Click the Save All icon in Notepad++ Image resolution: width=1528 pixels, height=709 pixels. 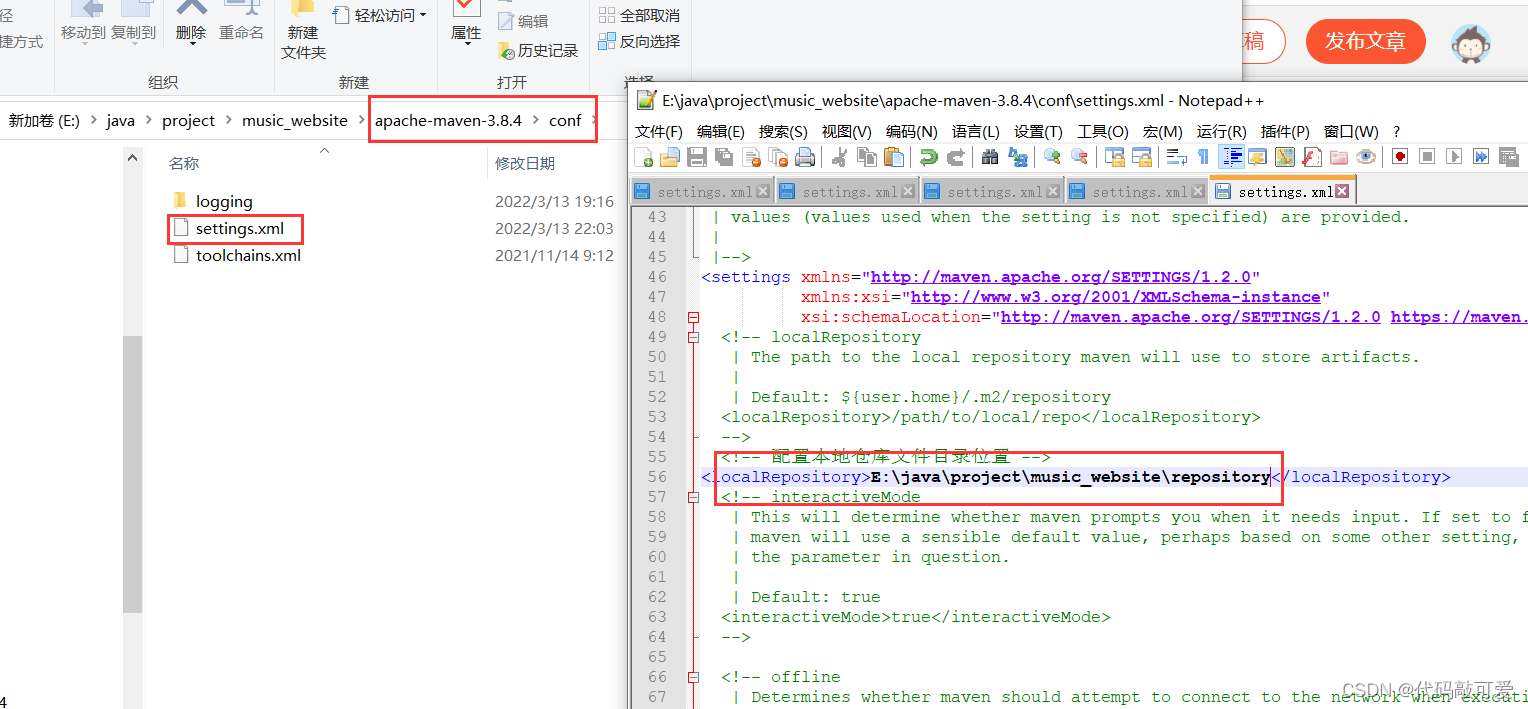pyautogui.click(x=724, y=157)
